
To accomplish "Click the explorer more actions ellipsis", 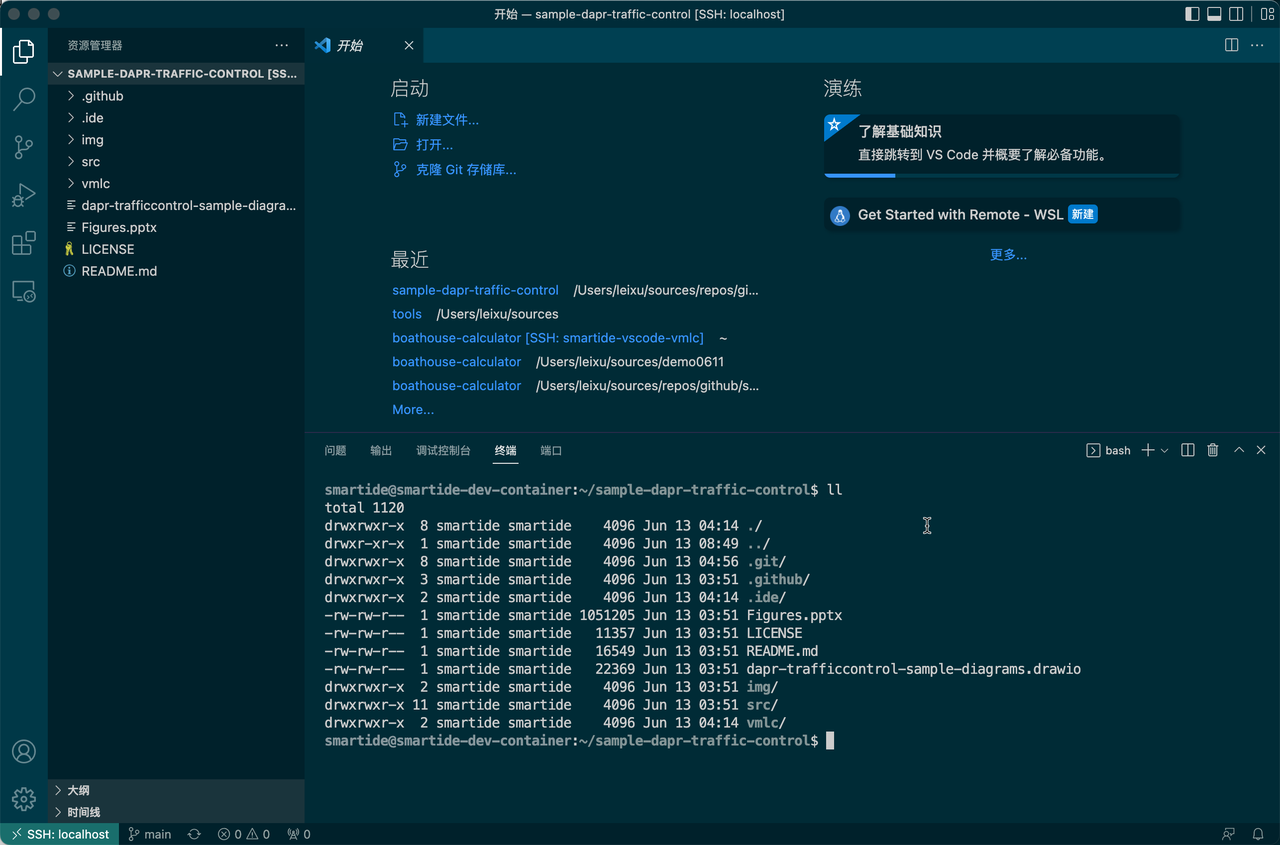I will coord(282,45).
